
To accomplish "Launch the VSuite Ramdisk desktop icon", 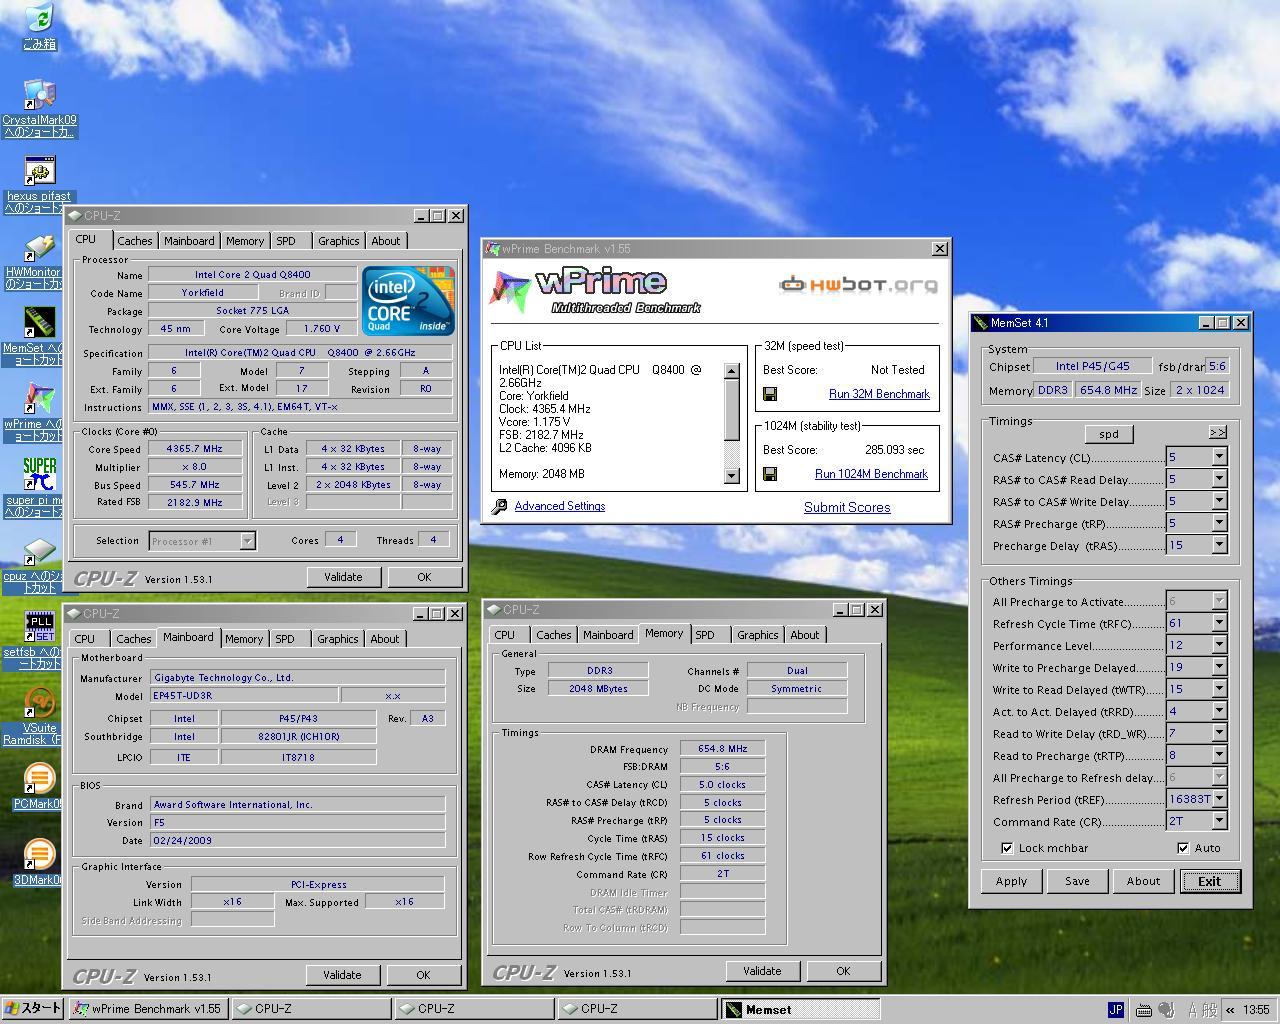I will click(x=38, y=703).
